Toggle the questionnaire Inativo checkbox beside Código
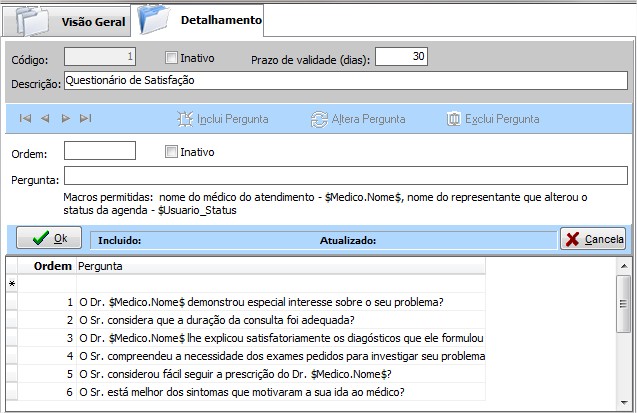Screen dimensions: 637x413 171,58
